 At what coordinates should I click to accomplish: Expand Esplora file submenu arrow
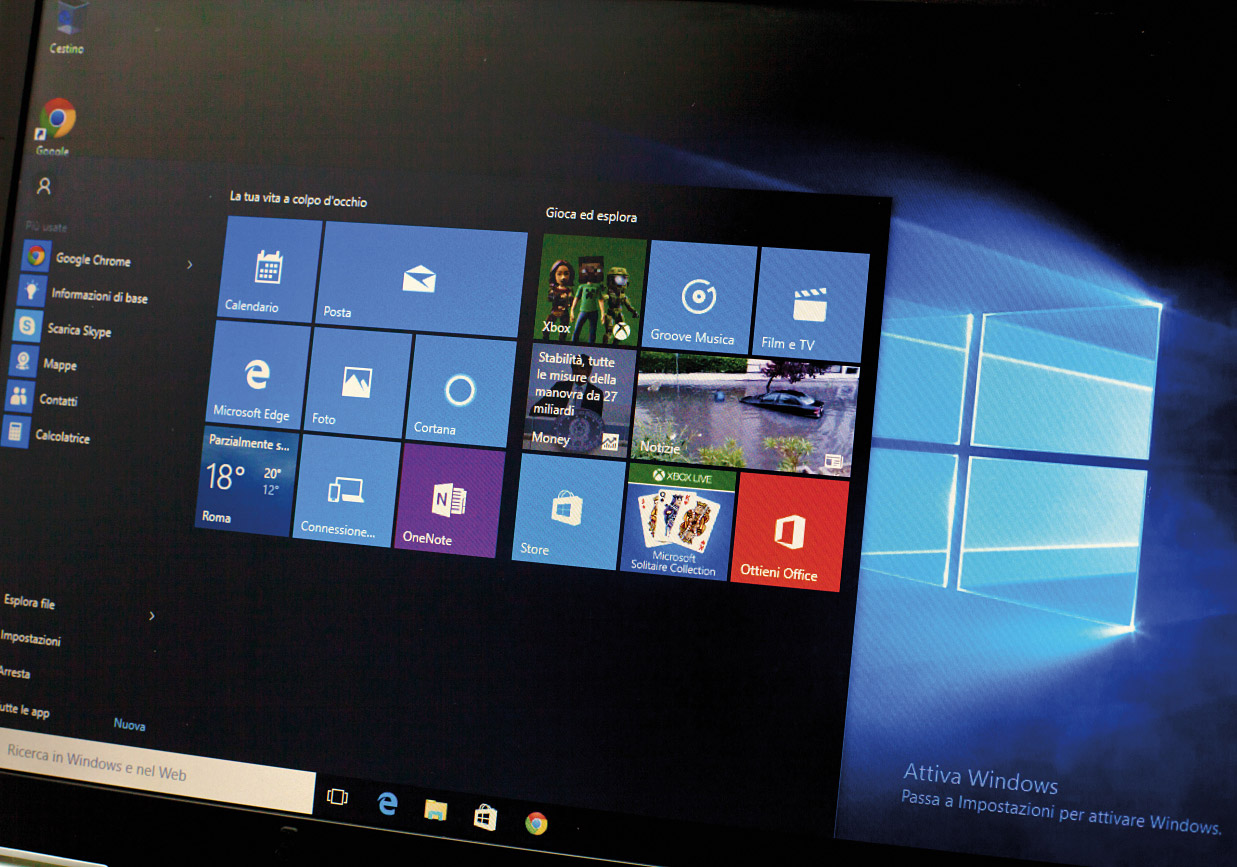click(x=152, y=616)
